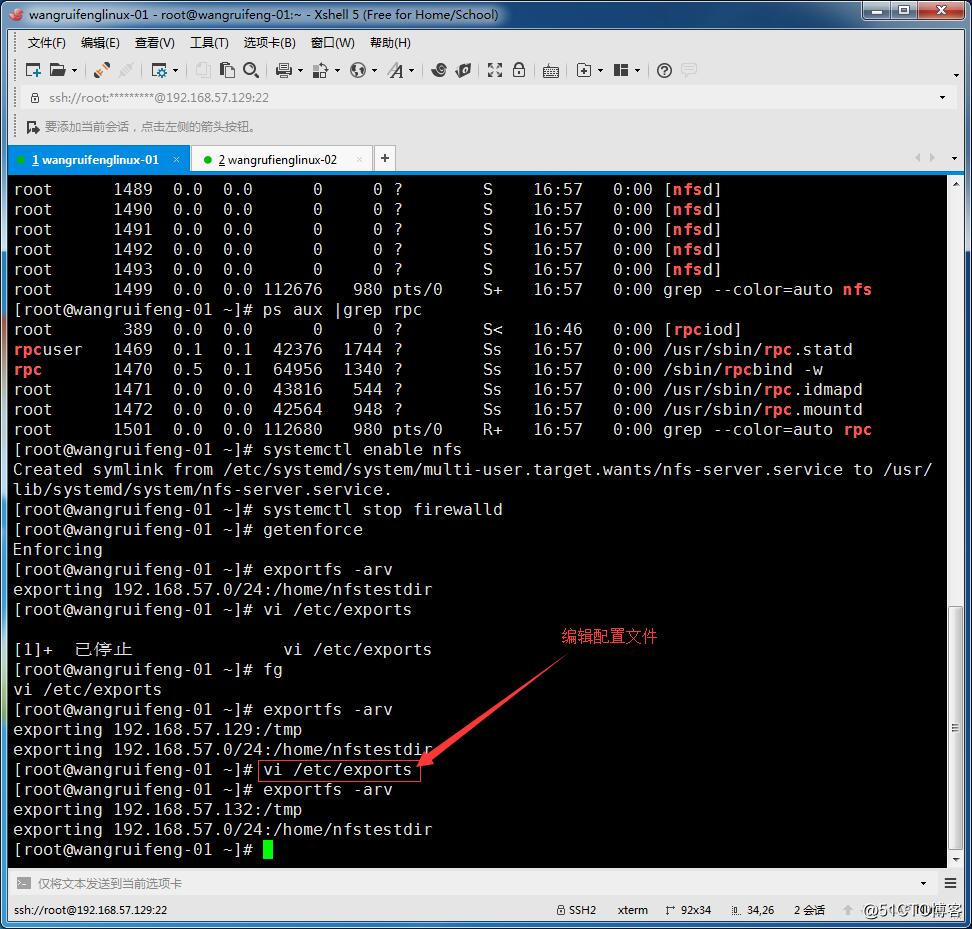This screenshot has width=972, height=929.
Task: Click the terminal scrollbar up arrow
Action: coord(955,185)
